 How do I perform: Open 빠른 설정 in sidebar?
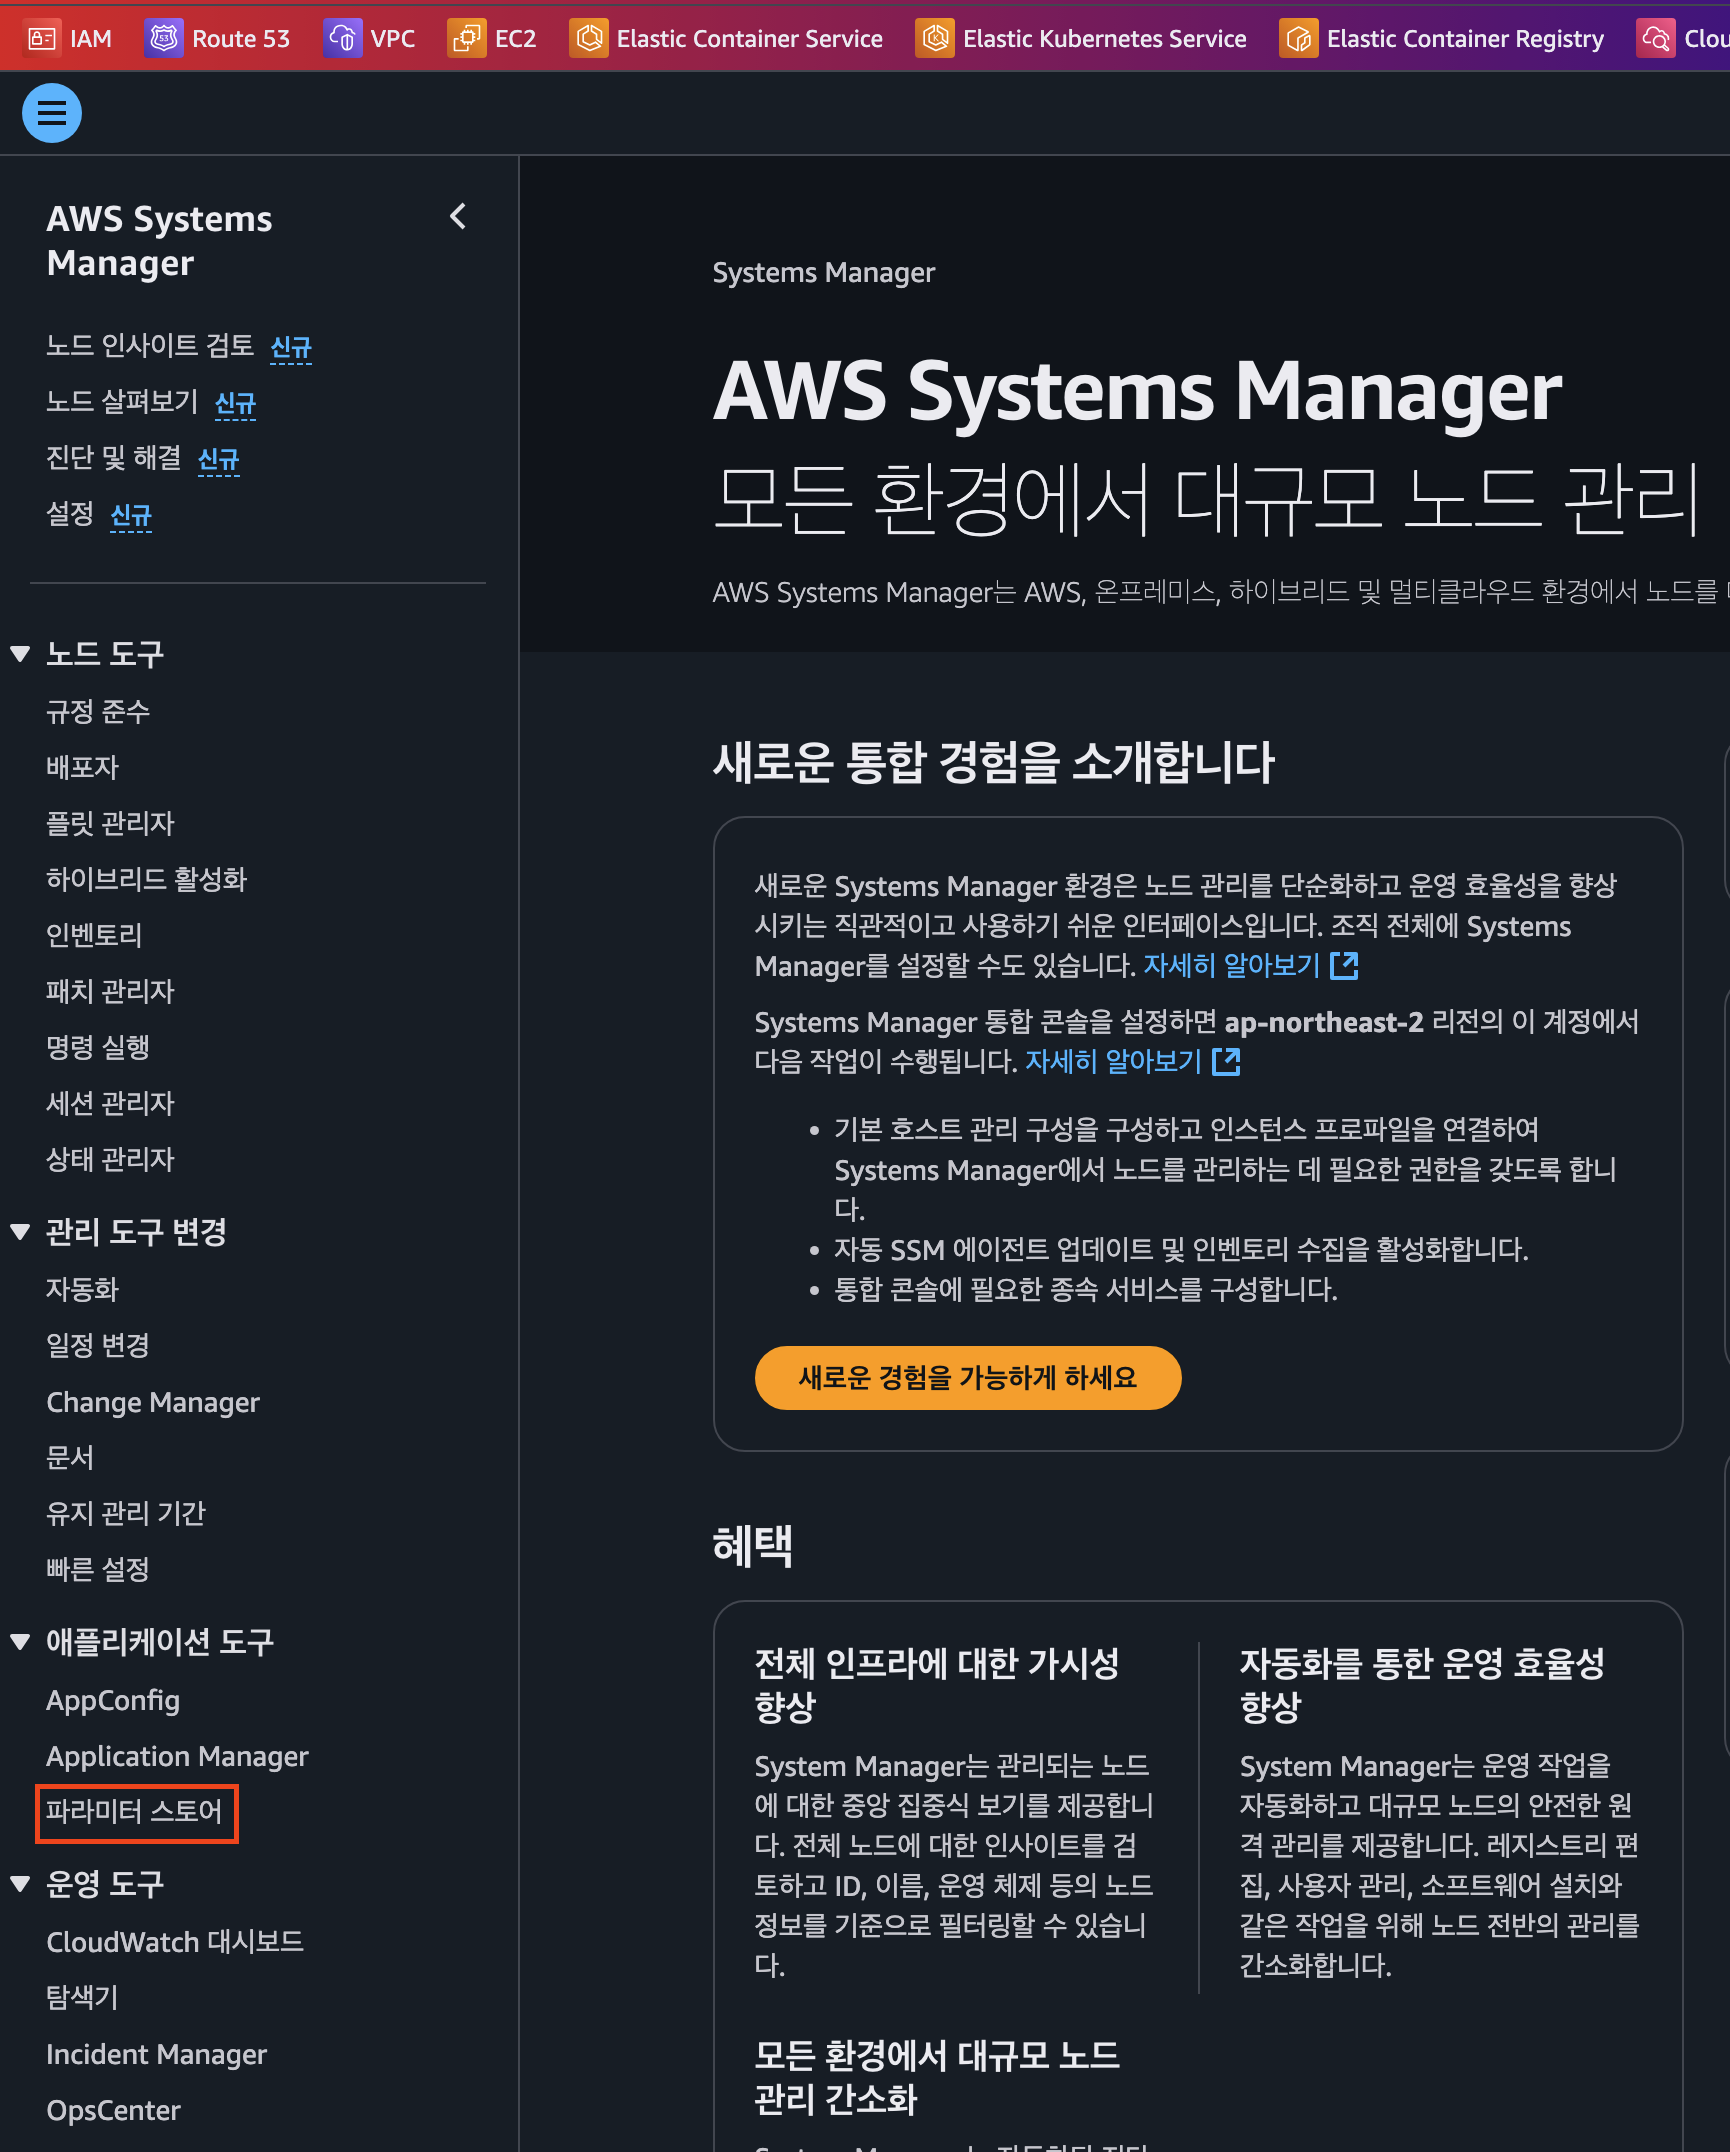tap(98, 1570)
